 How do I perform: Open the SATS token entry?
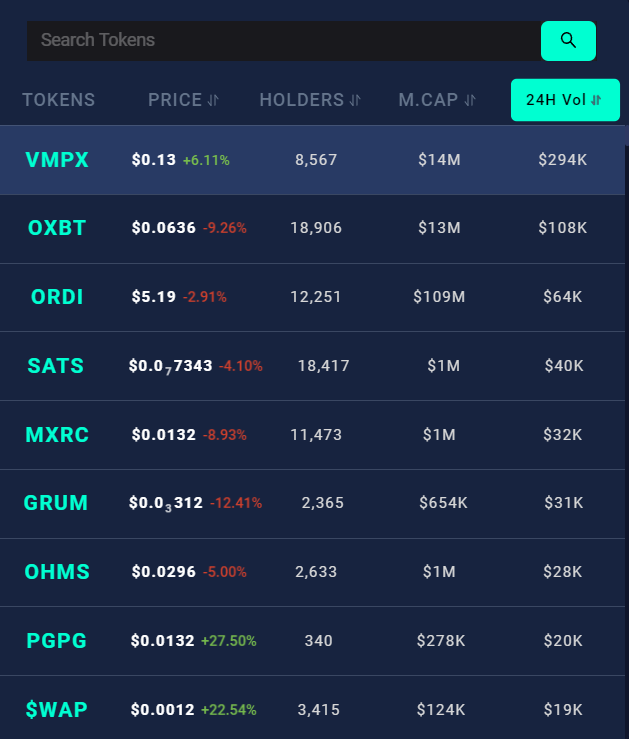[56, 366]
